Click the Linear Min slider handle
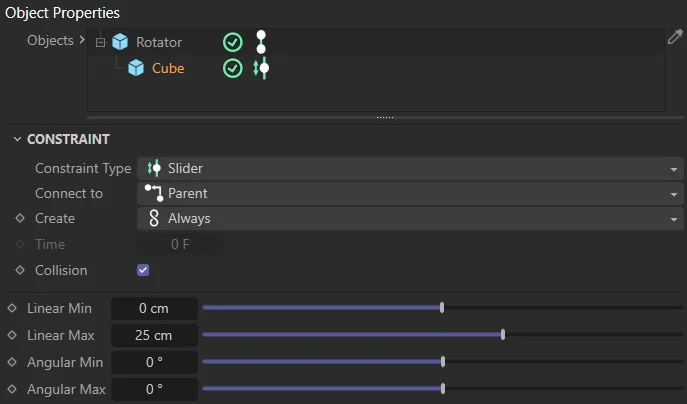This screenshot has height=404, width=687. point(442,308)
